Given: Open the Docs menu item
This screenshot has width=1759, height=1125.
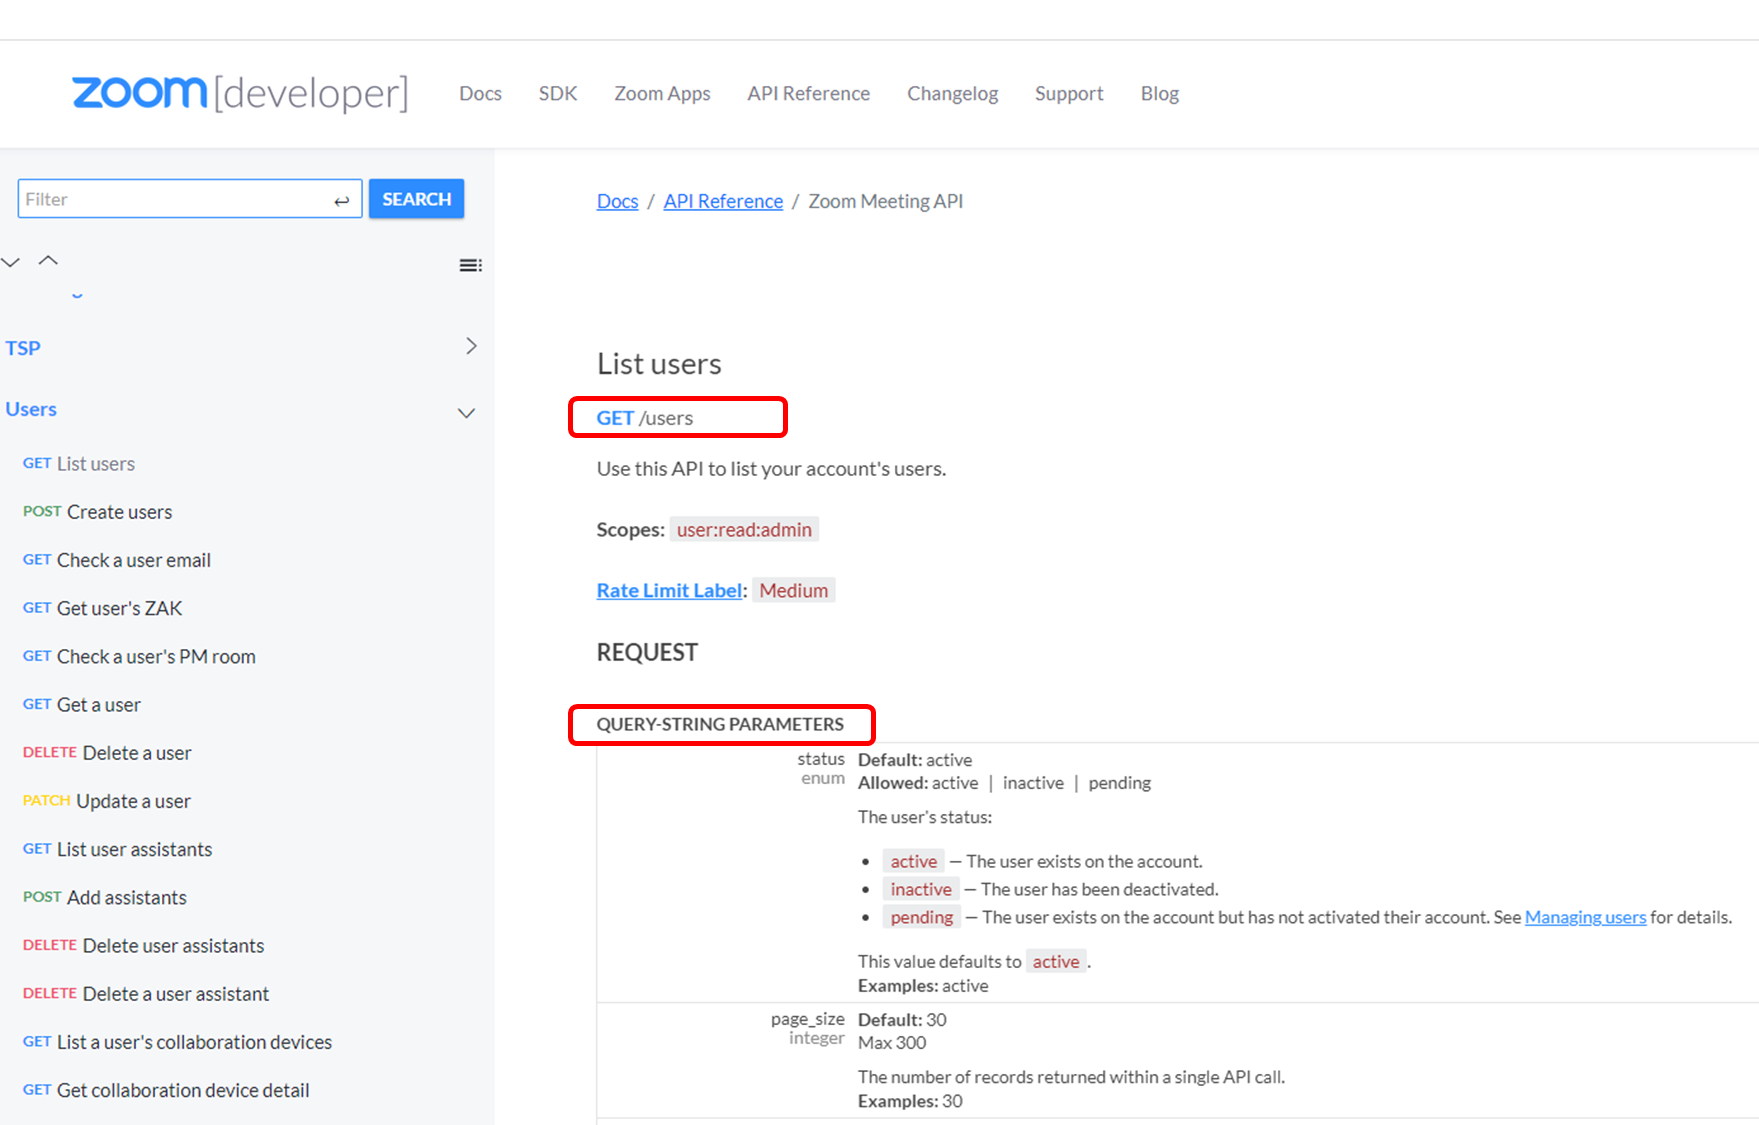Looking at the screenshot, I should pyautogui.click(x=480, y=93).
